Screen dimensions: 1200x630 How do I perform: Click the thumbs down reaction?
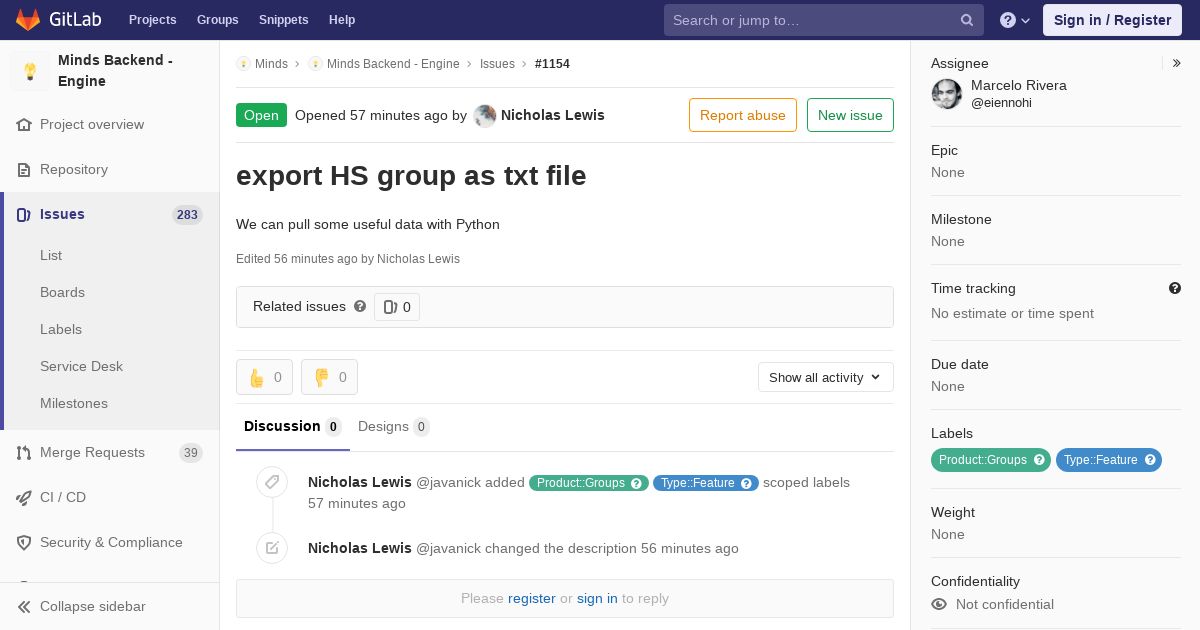click(x=329, y=377)
